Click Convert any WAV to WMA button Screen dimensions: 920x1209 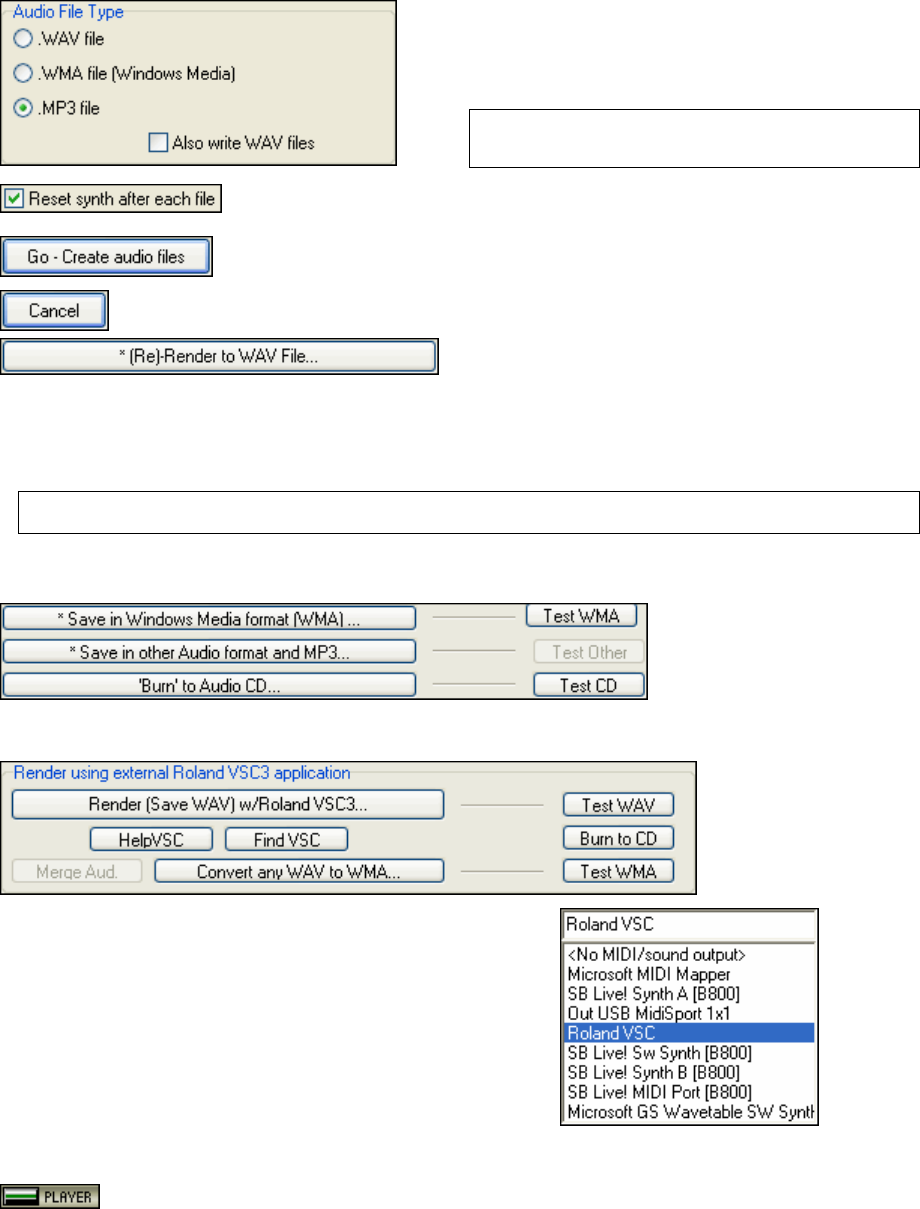pos(298,871)
